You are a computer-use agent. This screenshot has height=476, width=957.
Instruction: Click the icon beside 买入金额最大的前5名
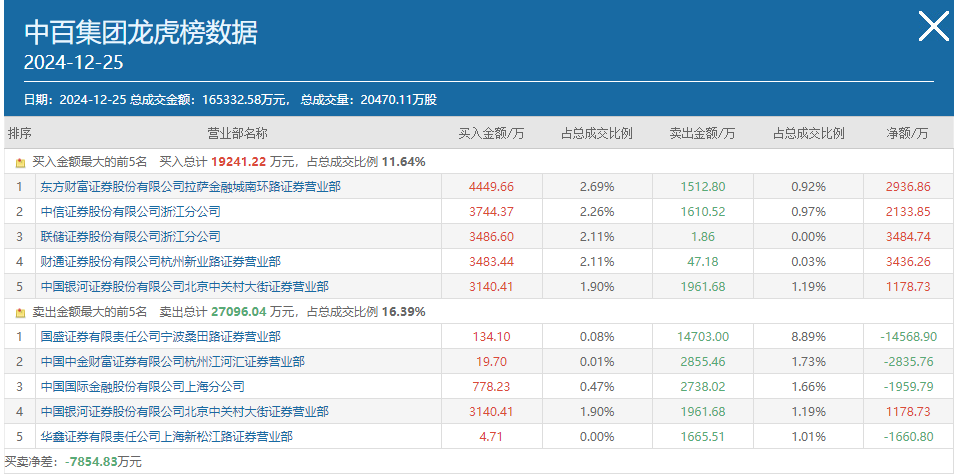(20, 163)
